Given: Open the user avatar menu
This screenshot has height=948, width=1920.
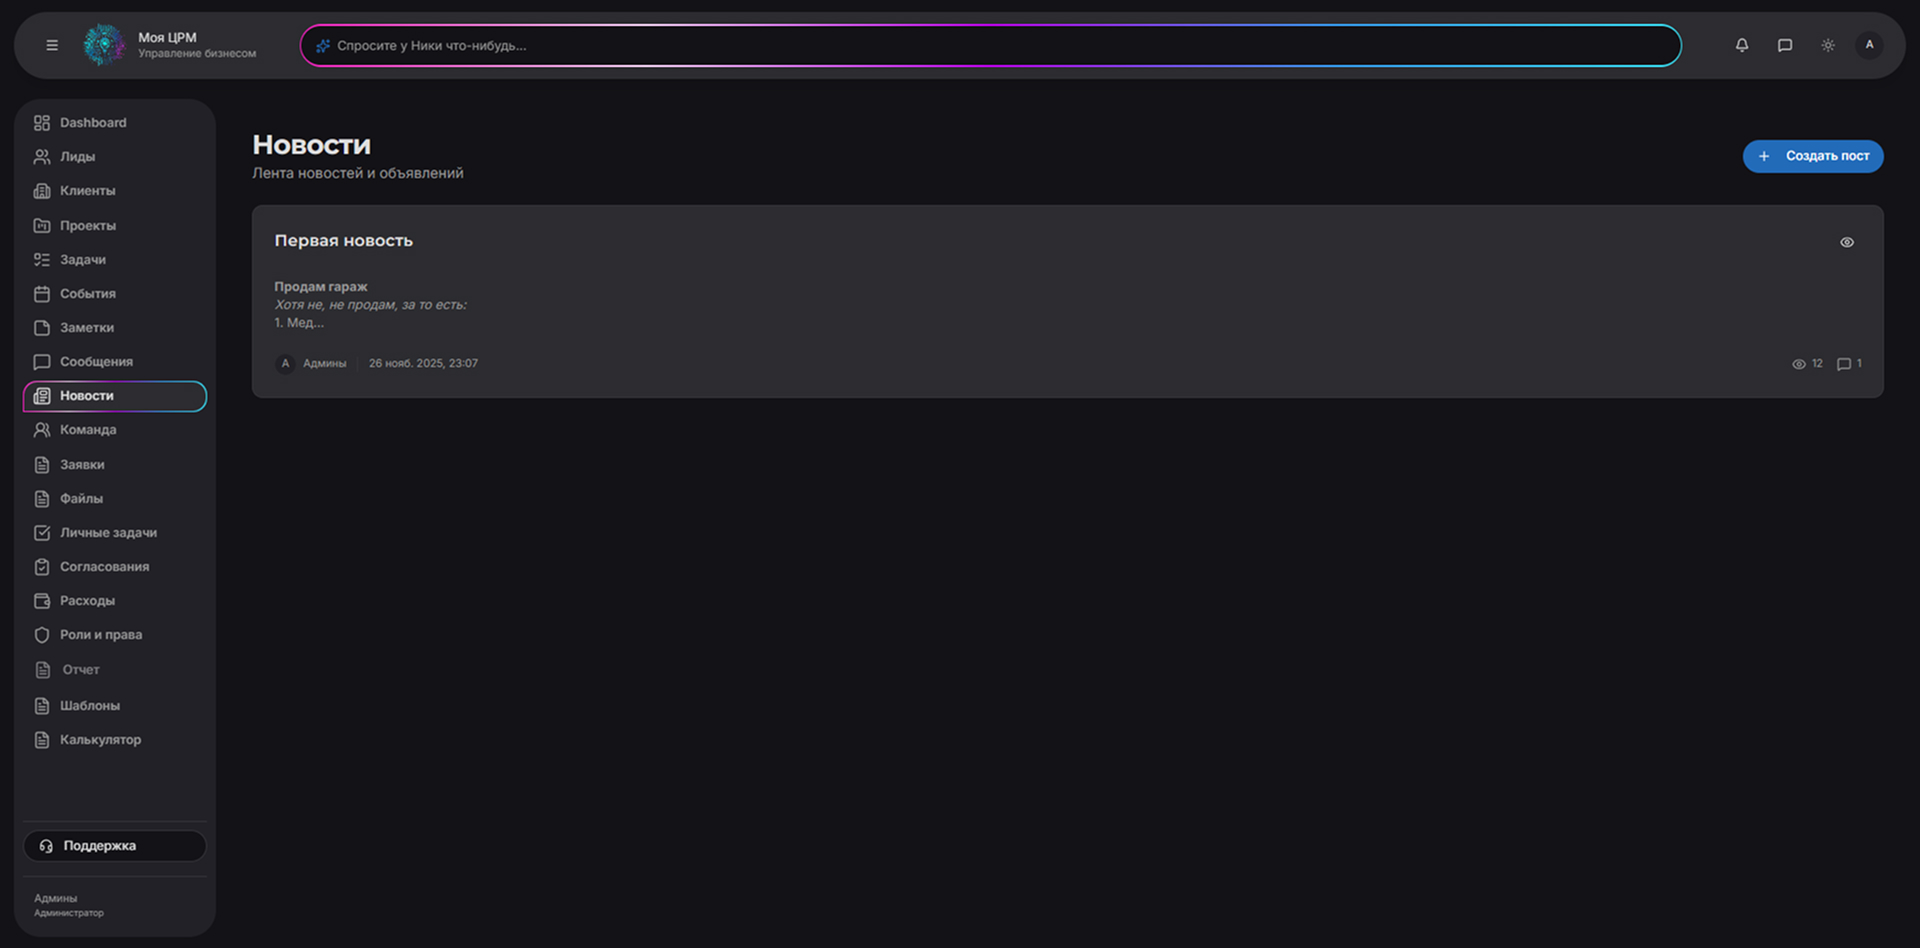Looking at the screenshot, I should (x=1869, y=45).
